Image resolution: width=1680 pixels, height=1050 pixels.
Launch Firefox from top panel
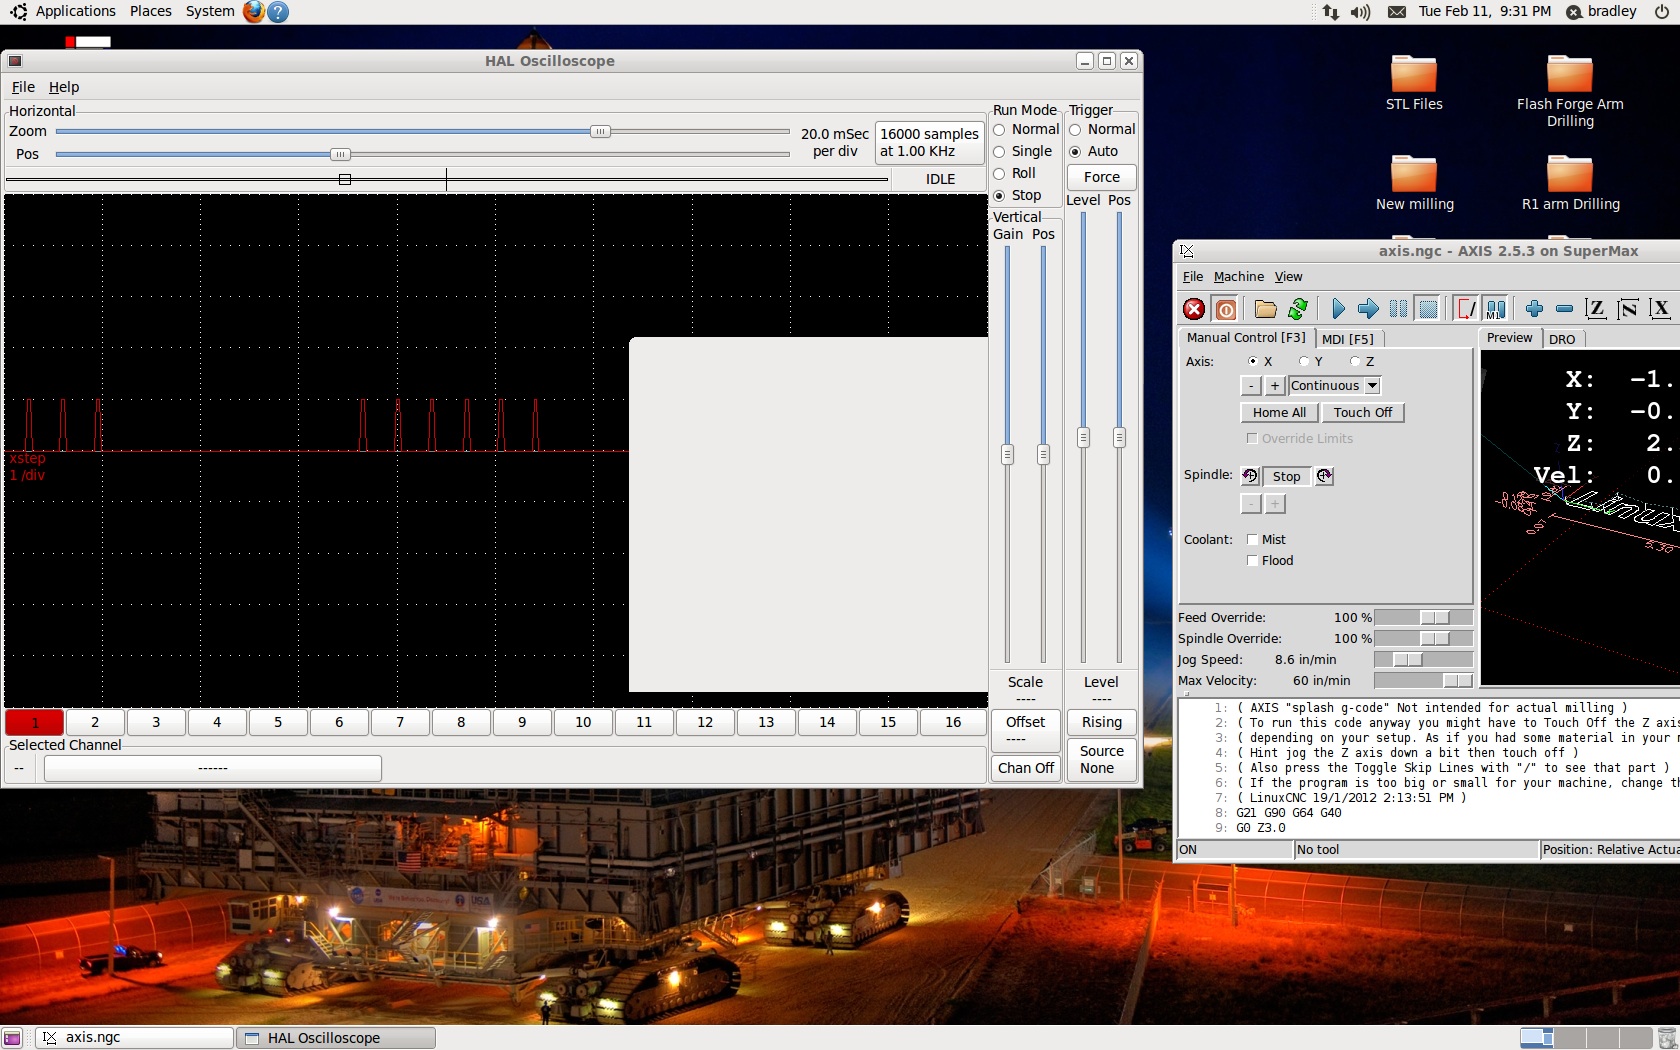[254, 12]
